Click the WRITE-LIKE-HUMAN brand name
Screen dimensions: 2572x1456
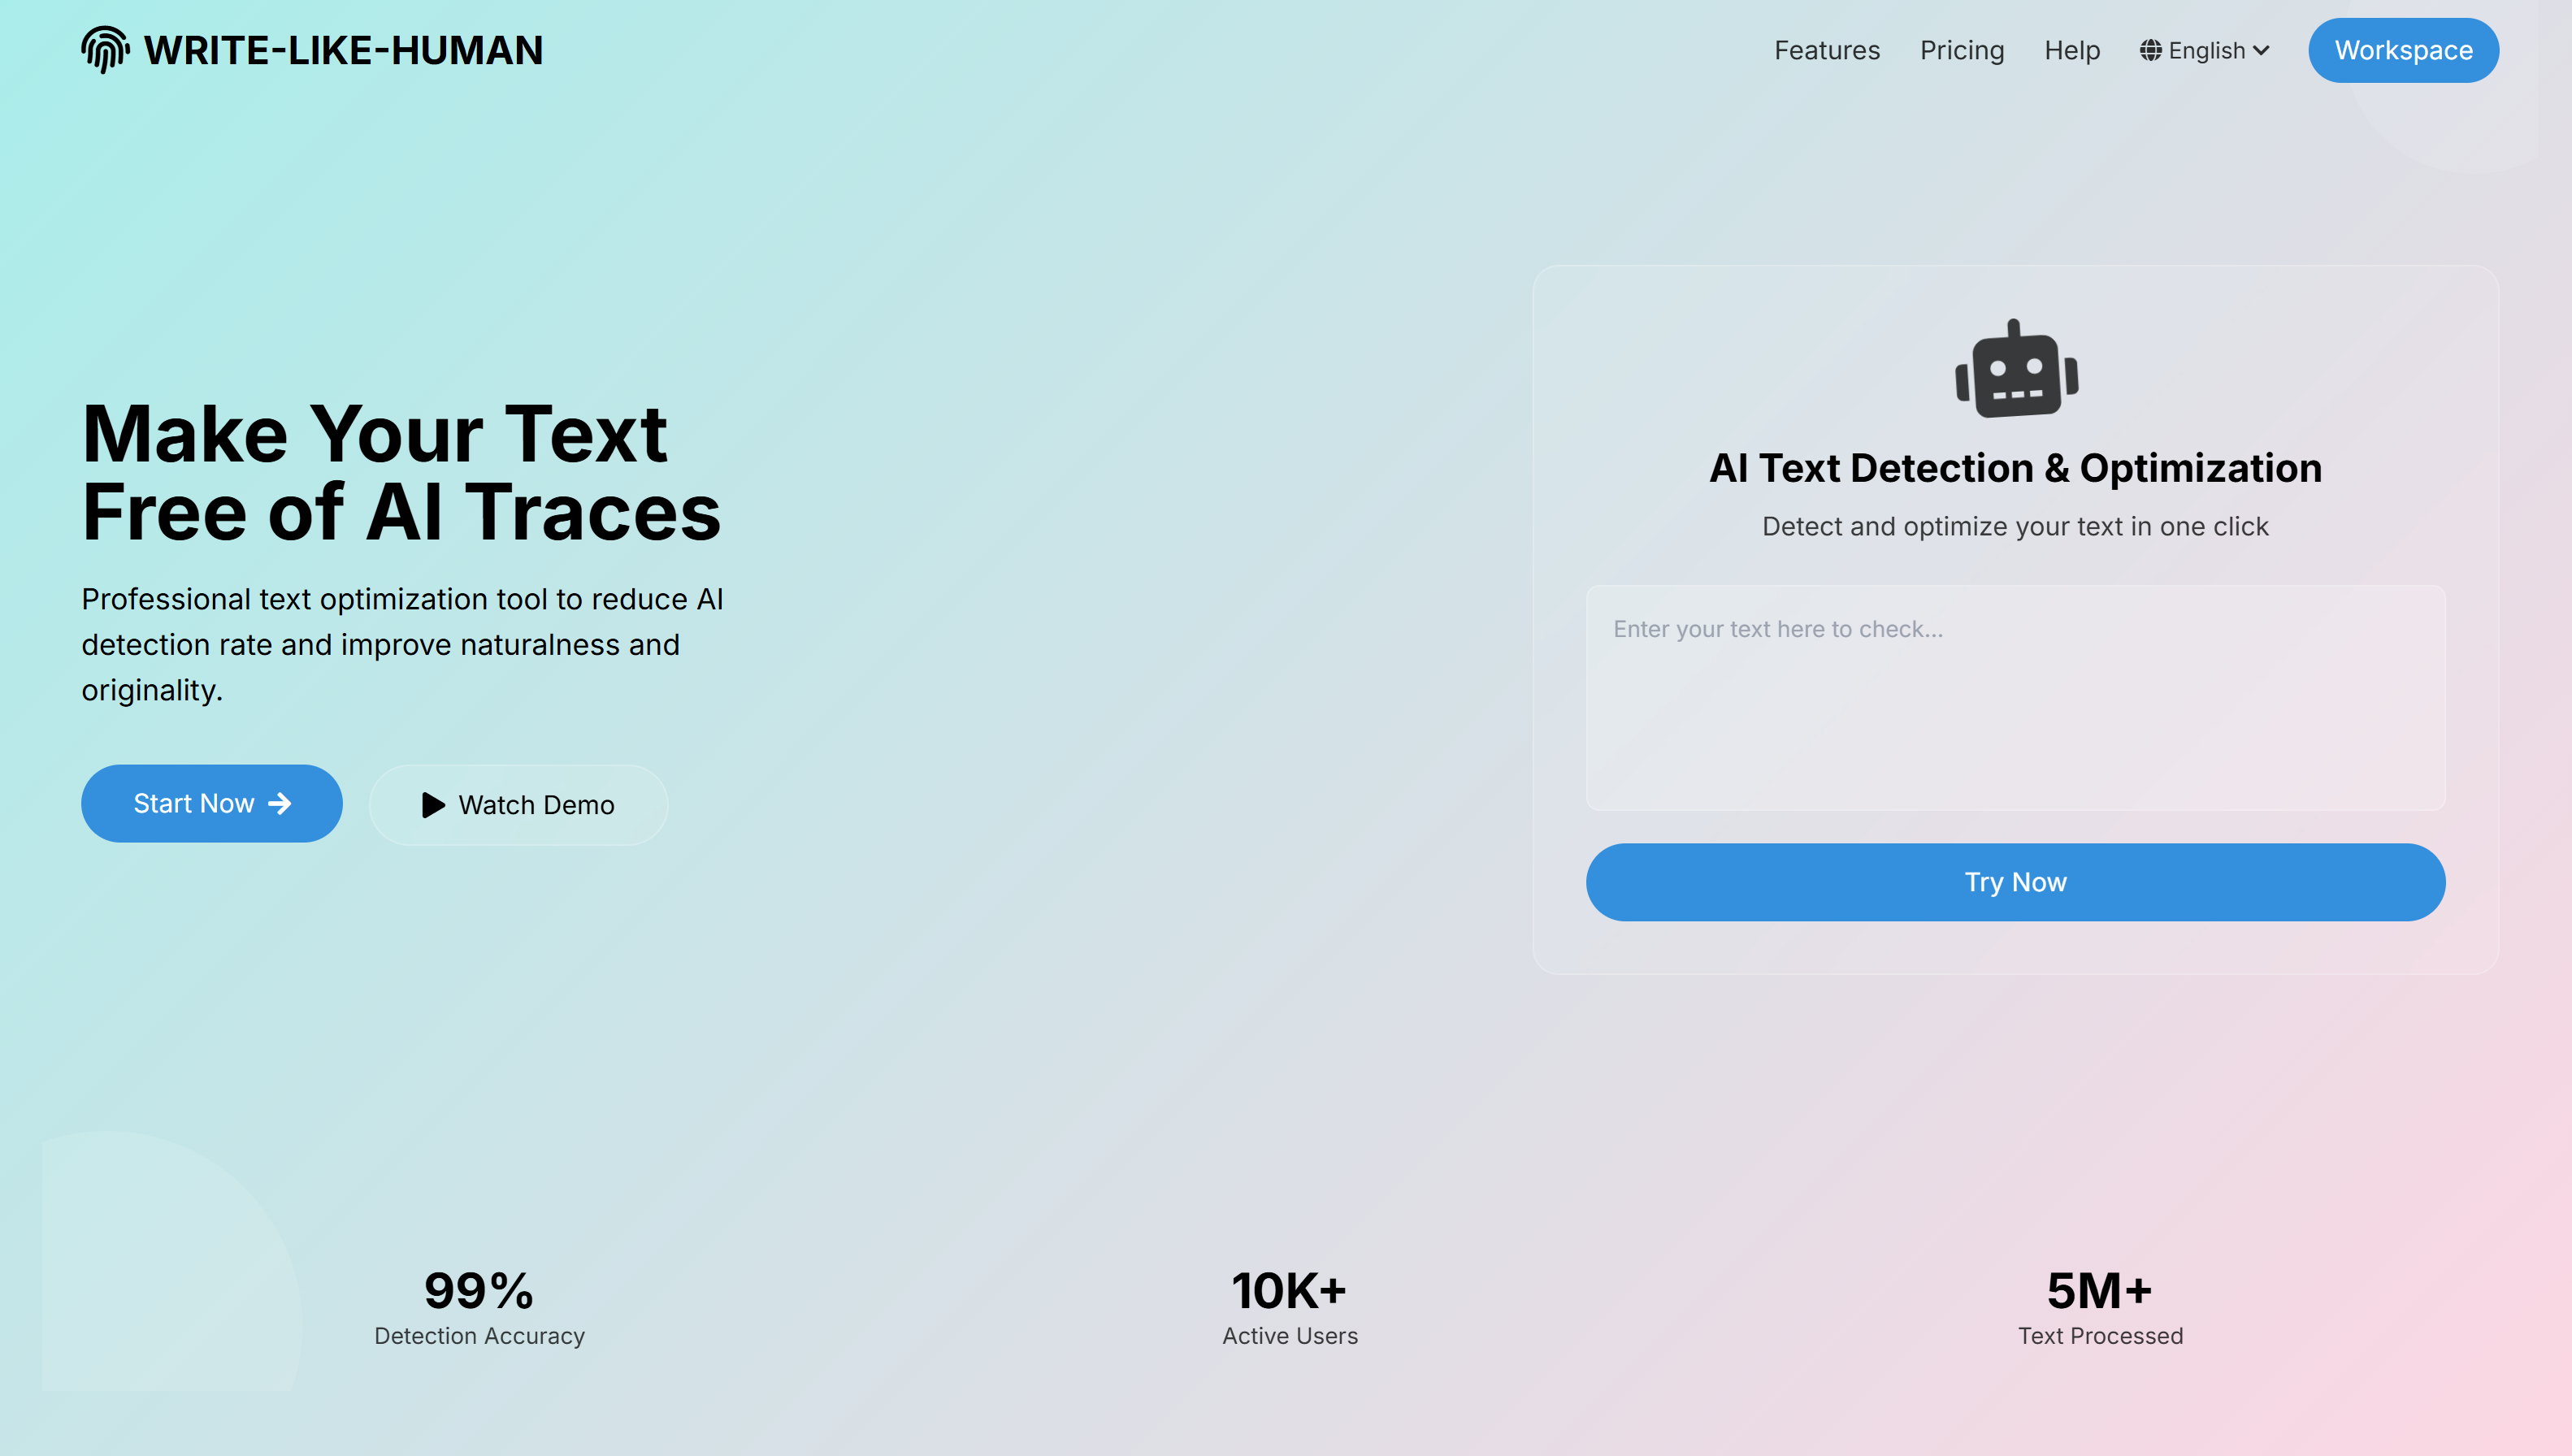coord(343,50)
